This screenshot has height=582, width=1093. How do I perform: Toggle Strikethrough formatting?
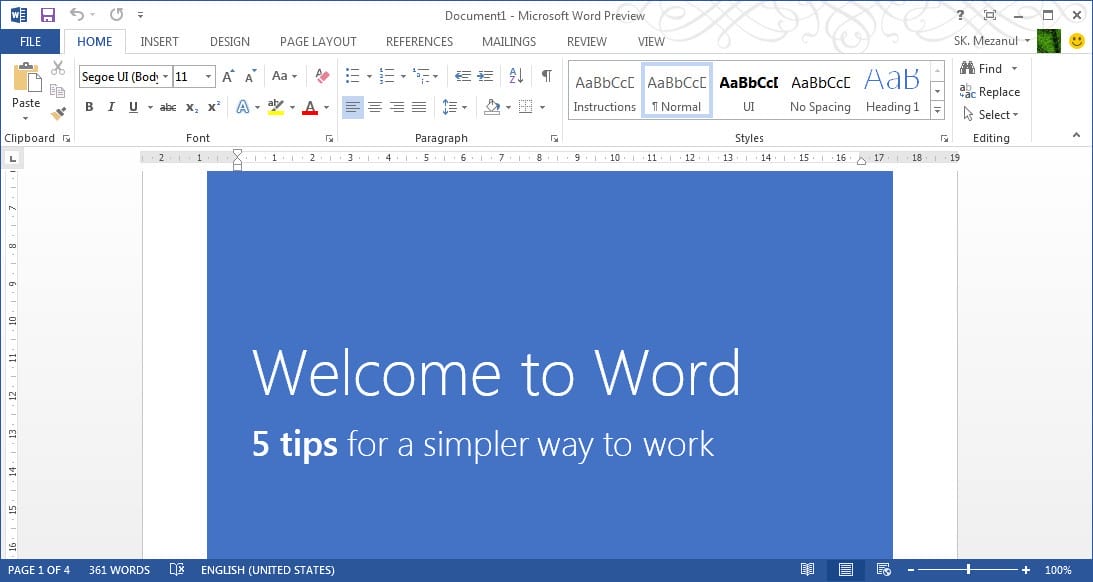(x=168, y=107)
